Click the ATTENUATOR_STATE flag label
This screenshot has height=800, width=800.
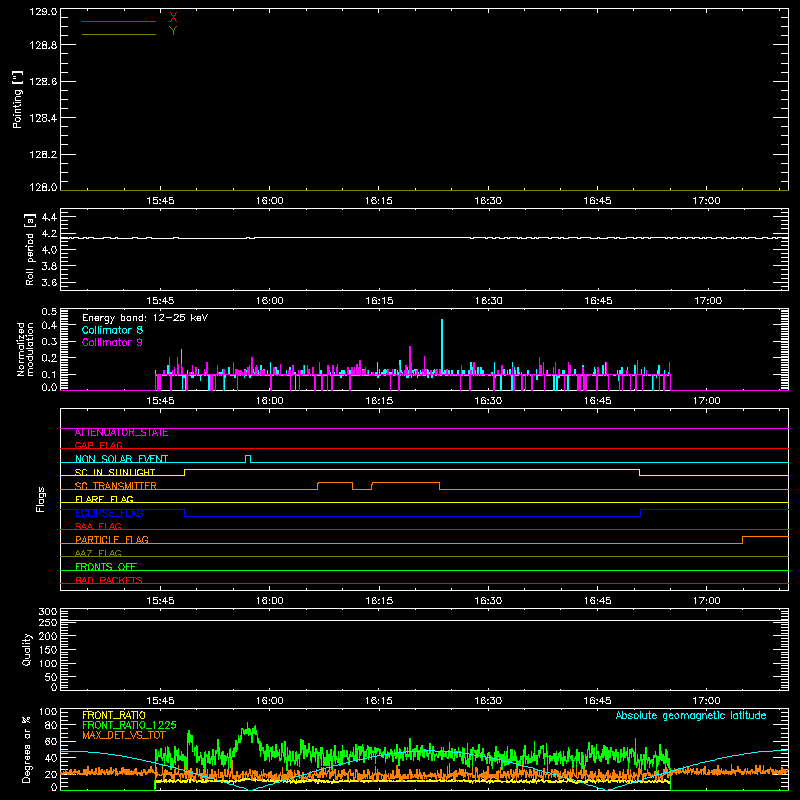121,433
